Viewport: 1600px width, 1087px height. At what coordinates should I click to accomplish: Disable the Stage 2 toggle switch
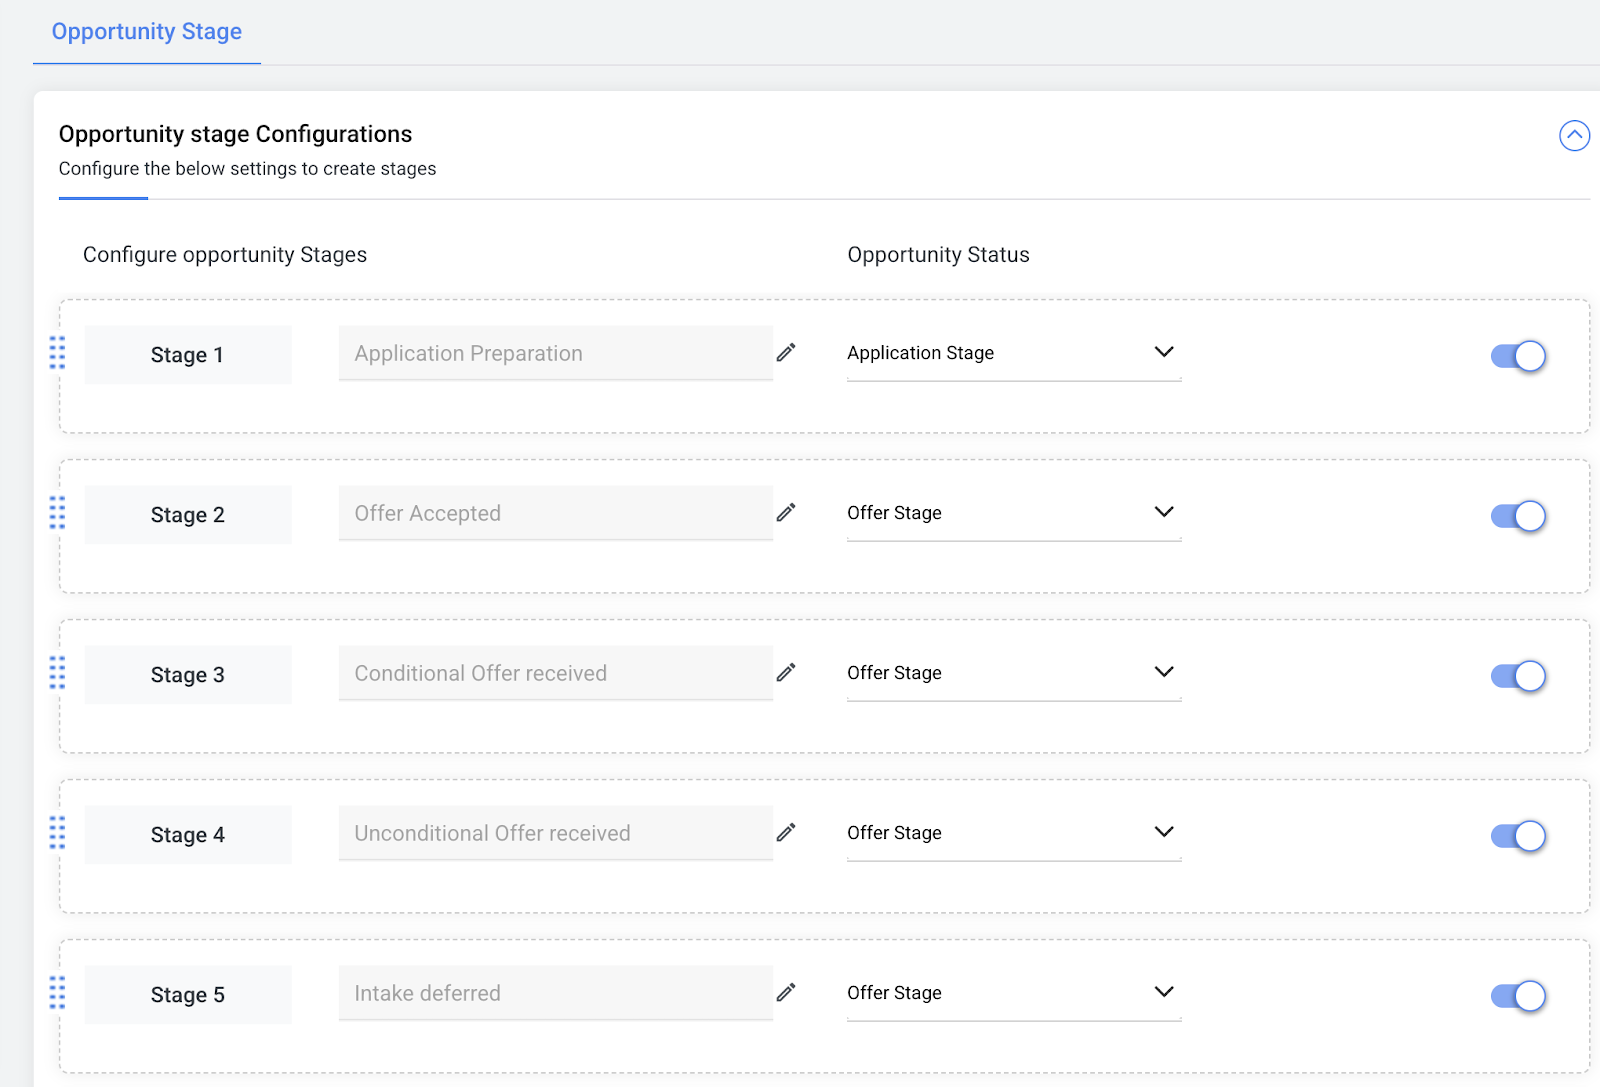(x=1518, y=516)
